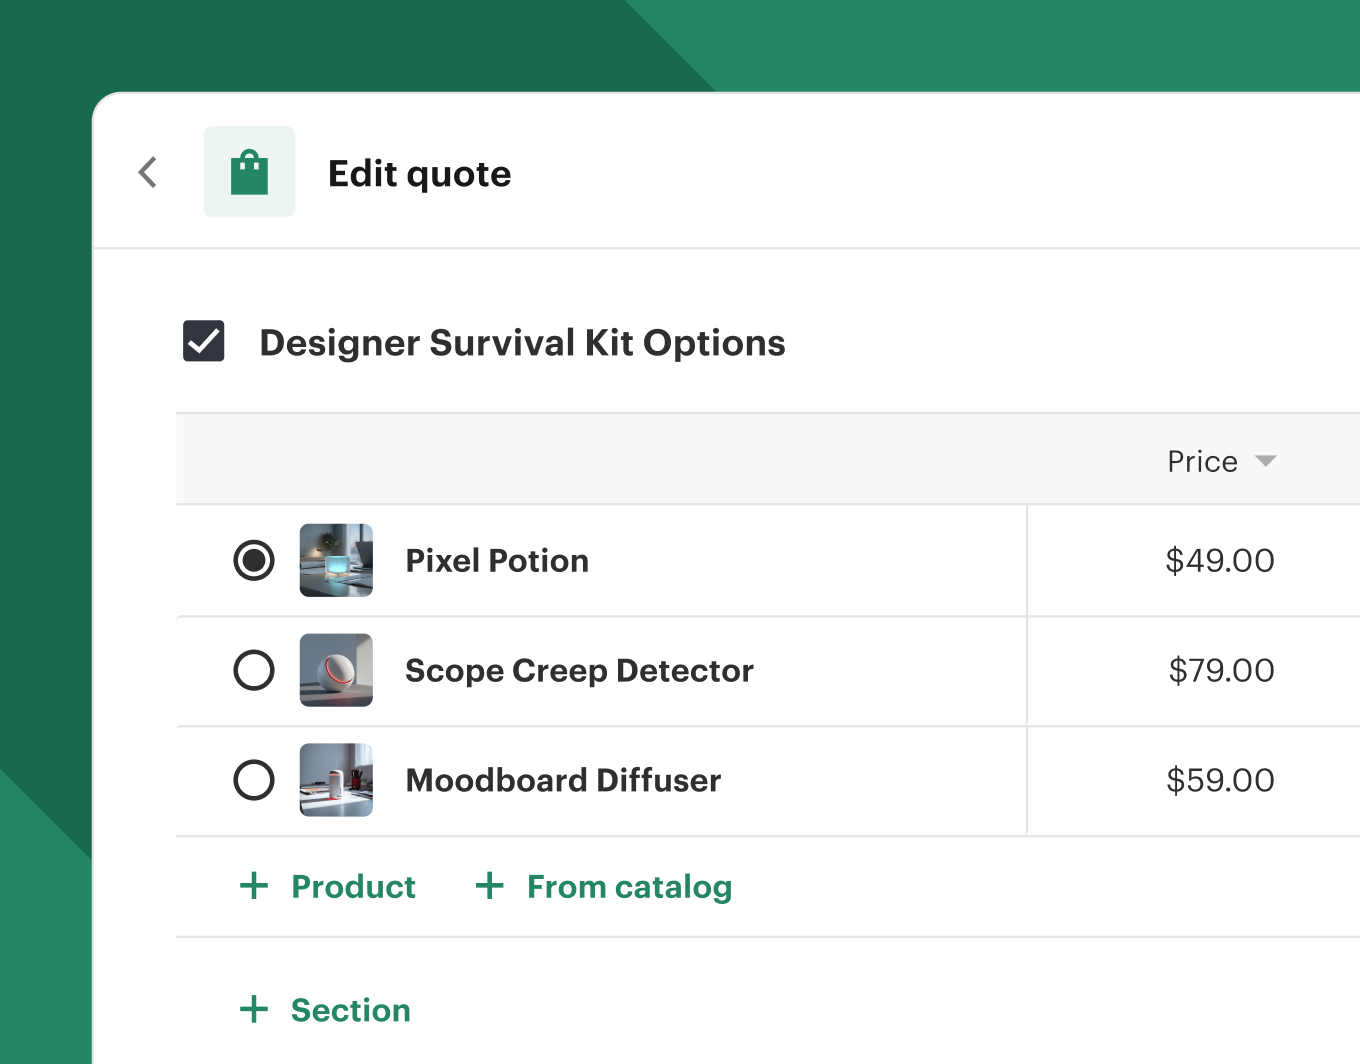Add a new Product to the quote
The width and height of the screenshot is (1360, 1064).
point(353,887)
